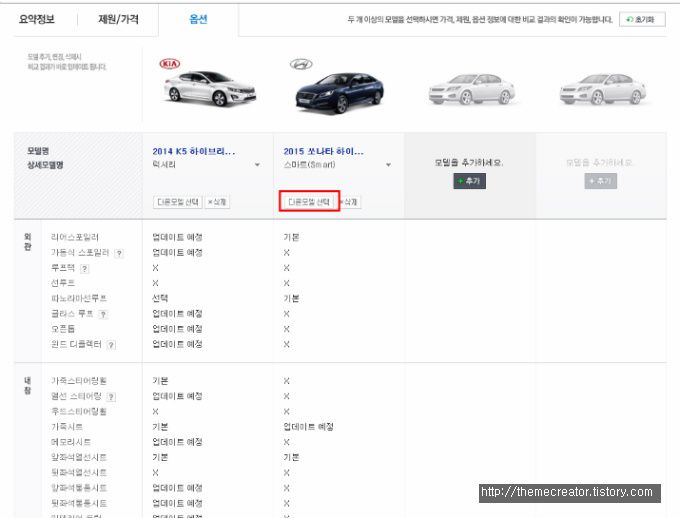This screenshot has height=518, width=680.
Task: Click the 메모리시트 row label
Action: coord(71,442)
